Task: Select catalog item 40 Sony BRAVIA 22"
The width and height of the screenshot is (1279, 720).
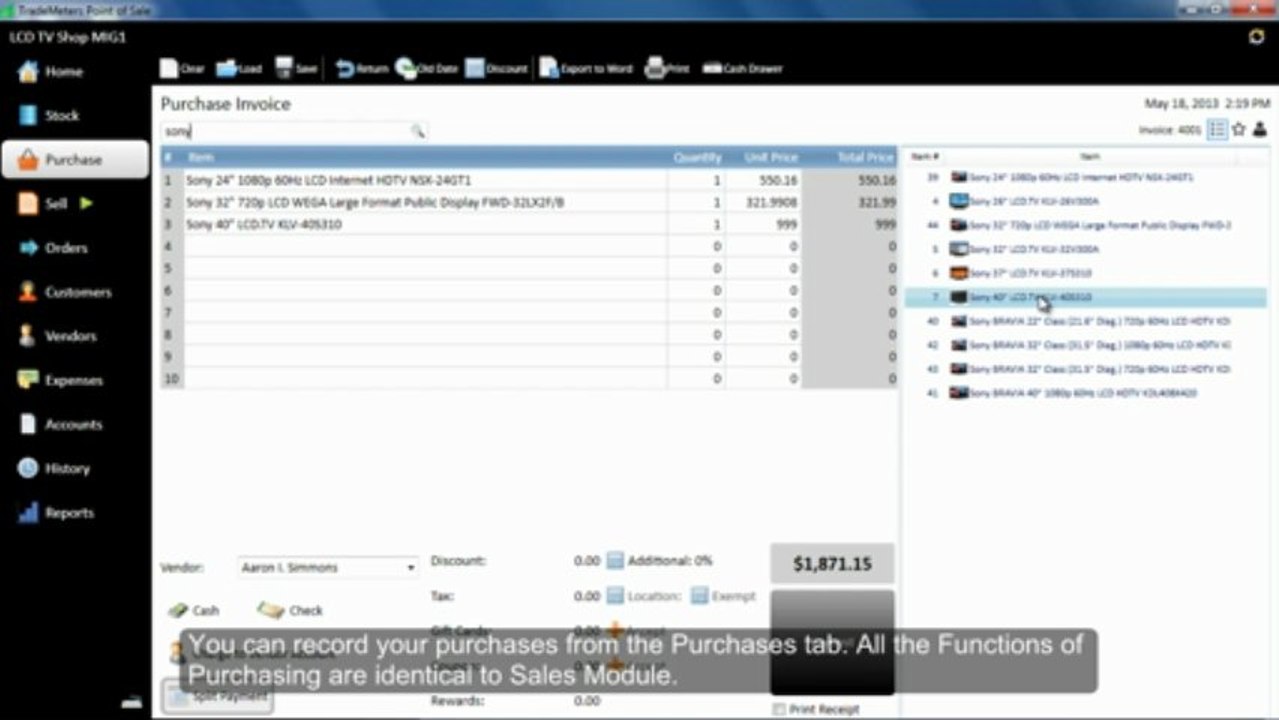Action: click(x=1085, y=321)
